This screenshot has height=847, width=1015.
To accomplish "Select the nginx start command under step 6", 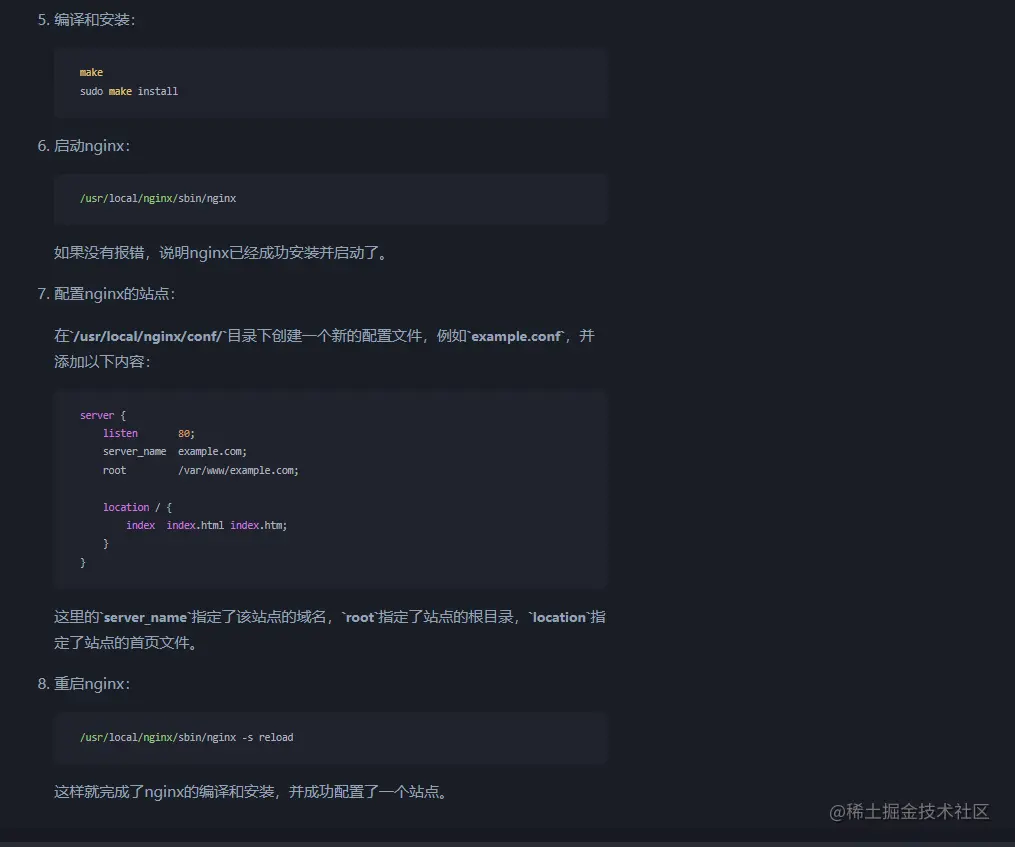I will pyautogui.click(x=158, y=198).
